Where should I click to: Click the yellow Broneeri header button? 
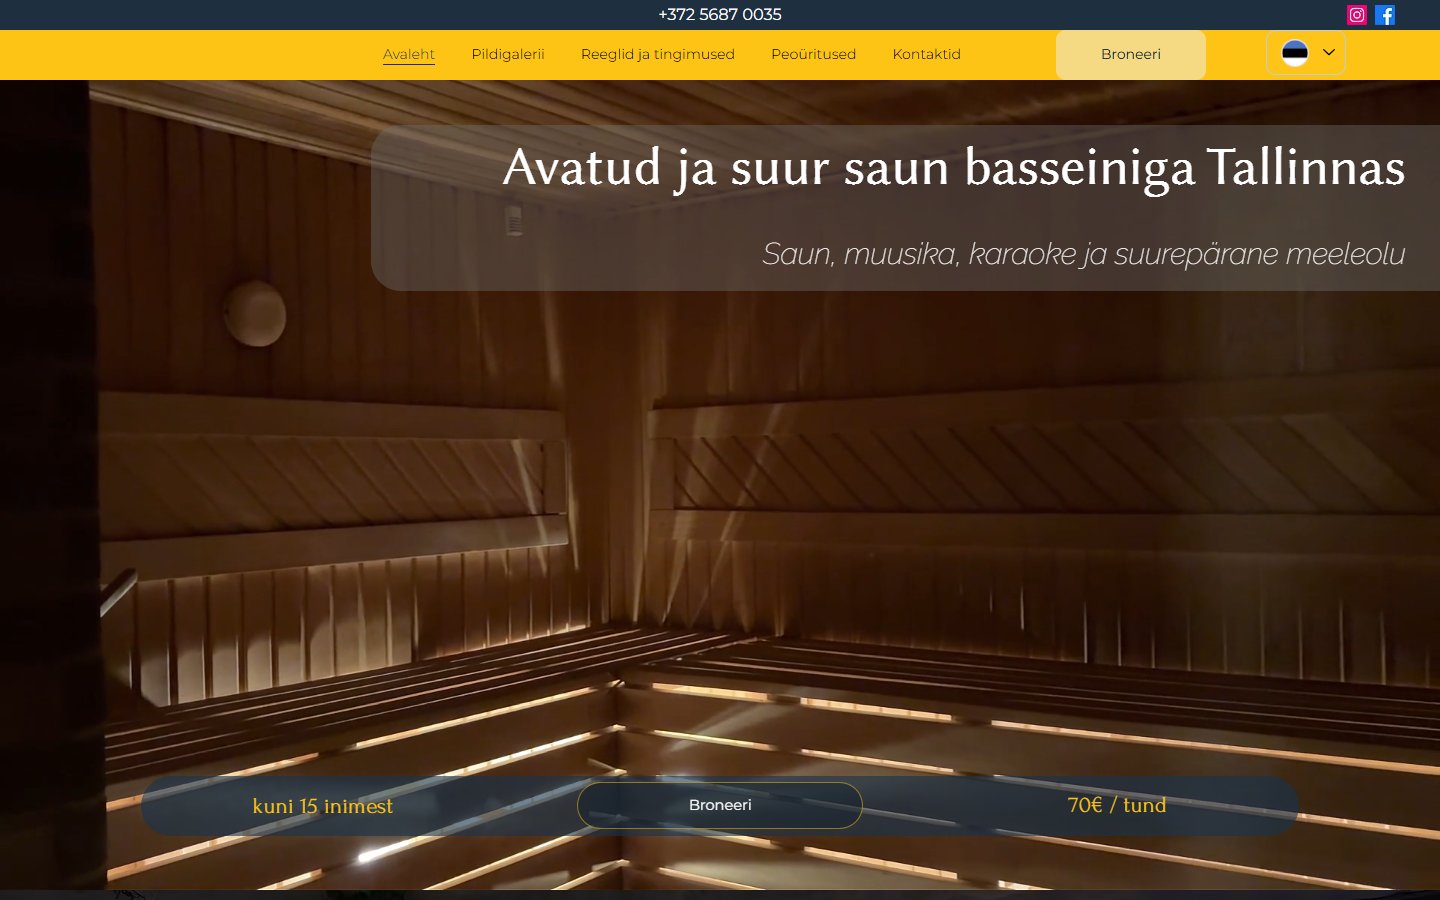point(1131,55)
